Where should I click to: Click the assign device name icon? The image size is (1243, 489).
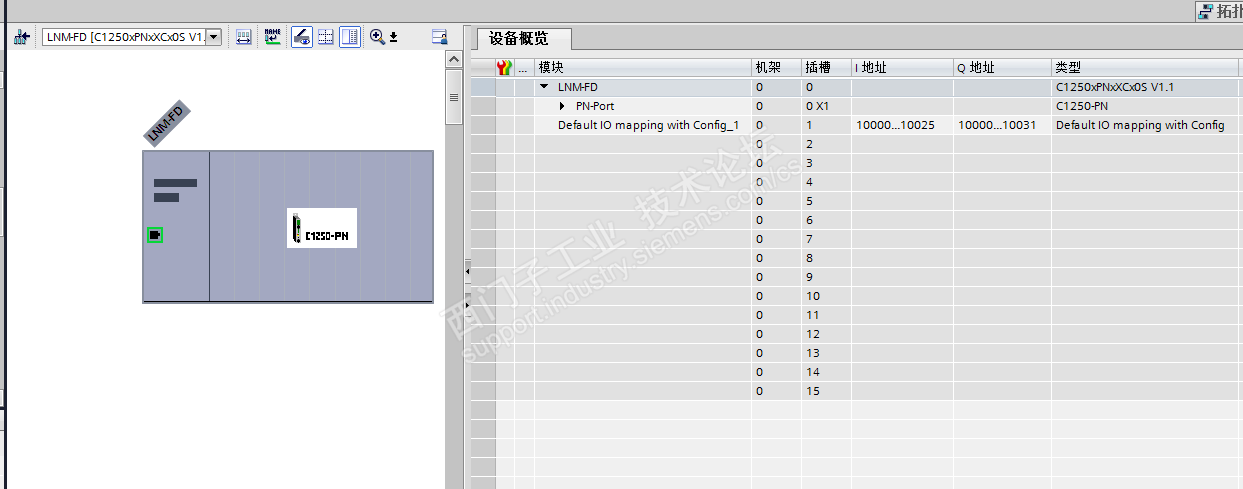(x=273, y=37)
